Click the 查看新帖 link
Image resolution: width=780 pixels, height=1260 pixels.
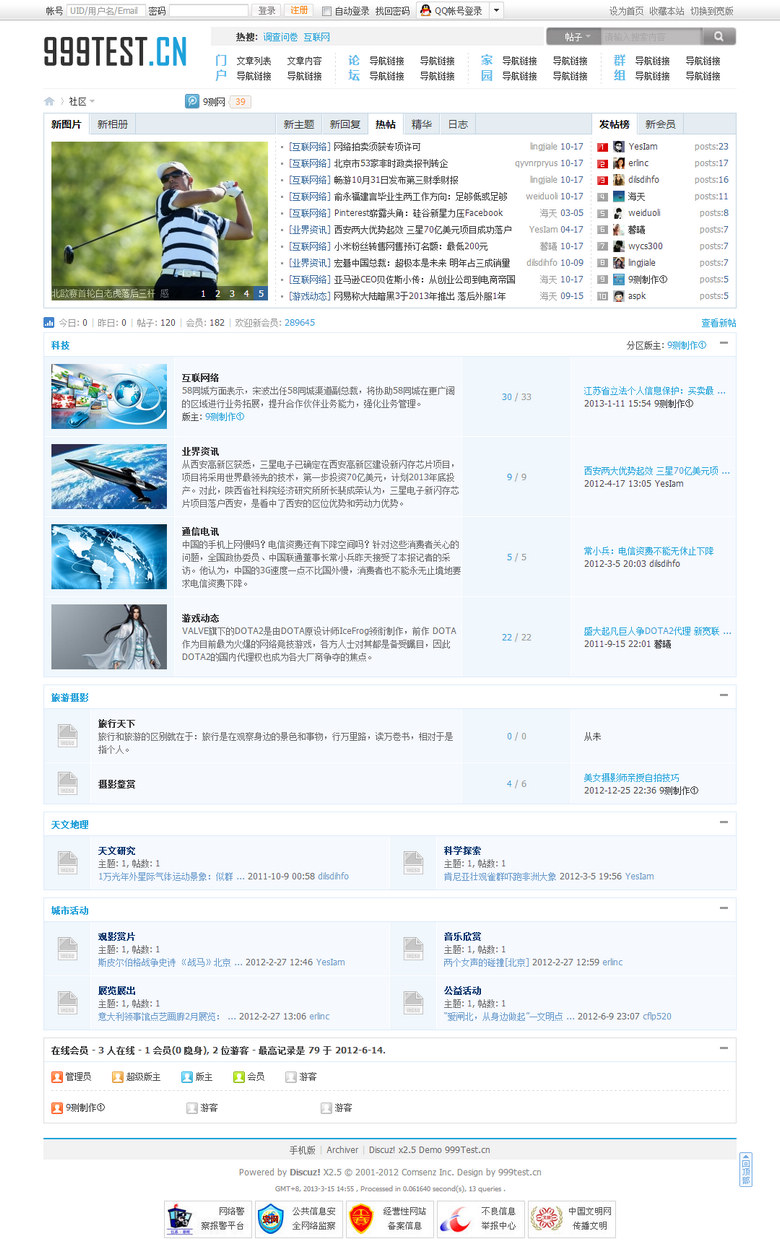pos(718,323)
